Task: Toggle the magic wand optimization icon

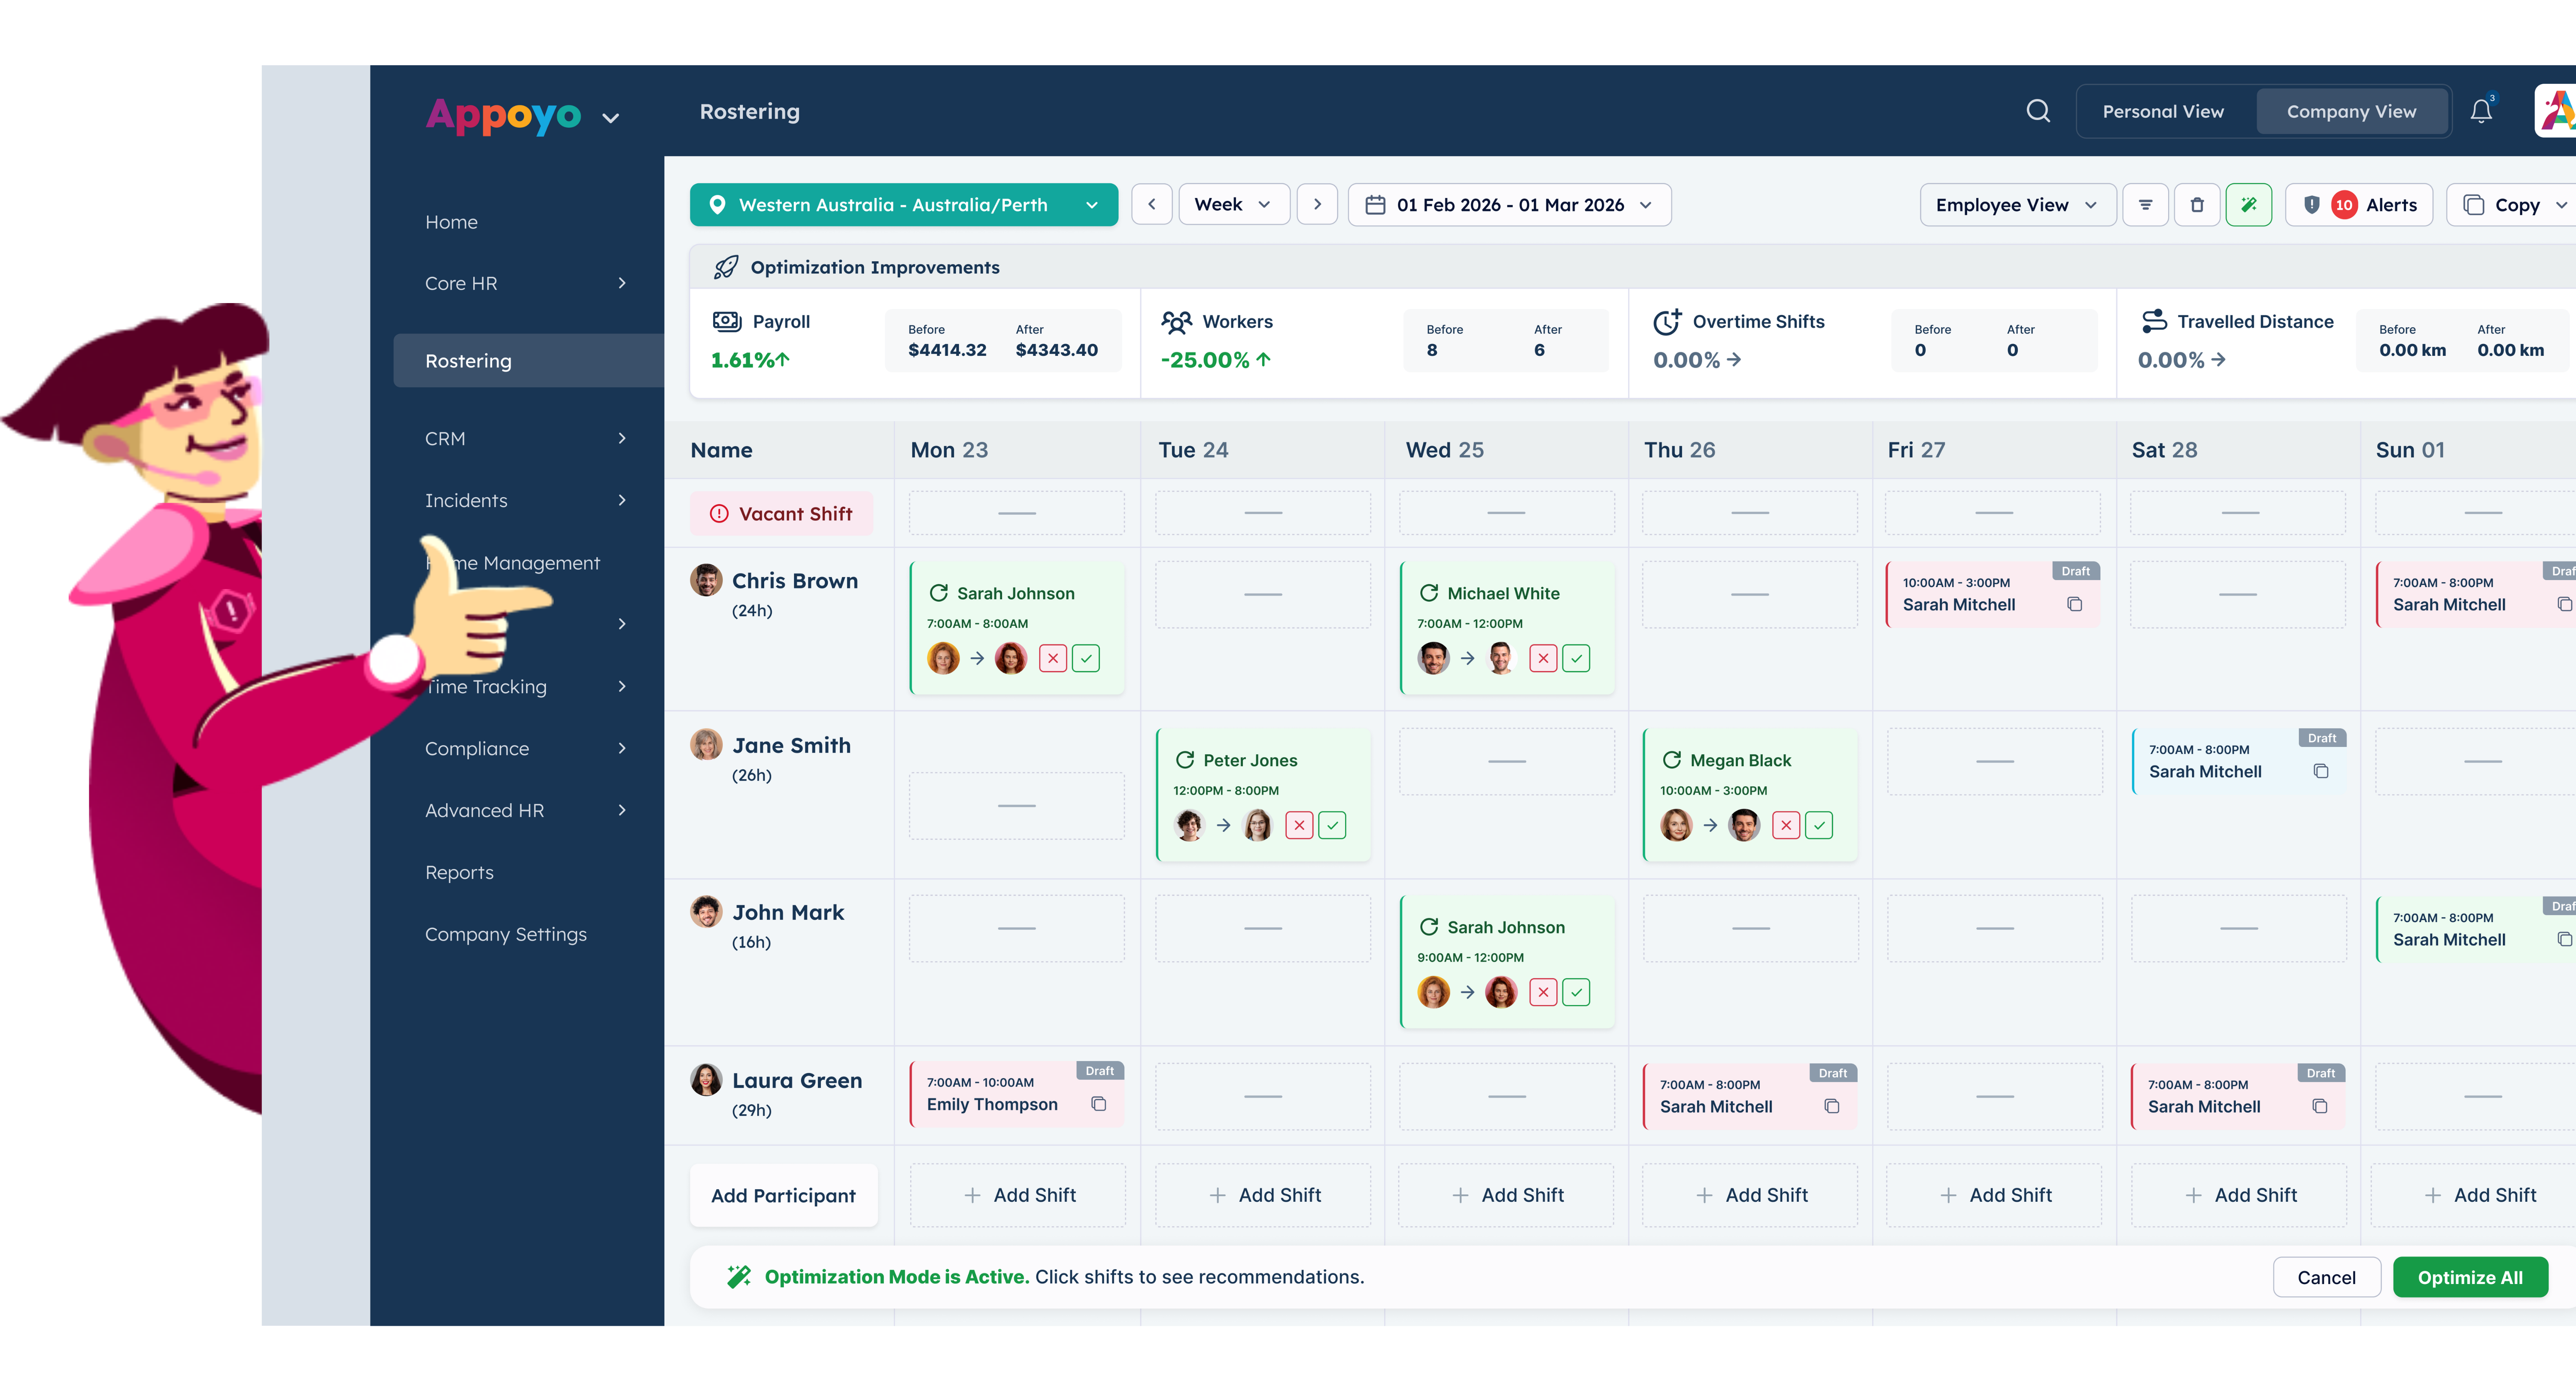Action: pyautogui.click(x=2249, y=205)
